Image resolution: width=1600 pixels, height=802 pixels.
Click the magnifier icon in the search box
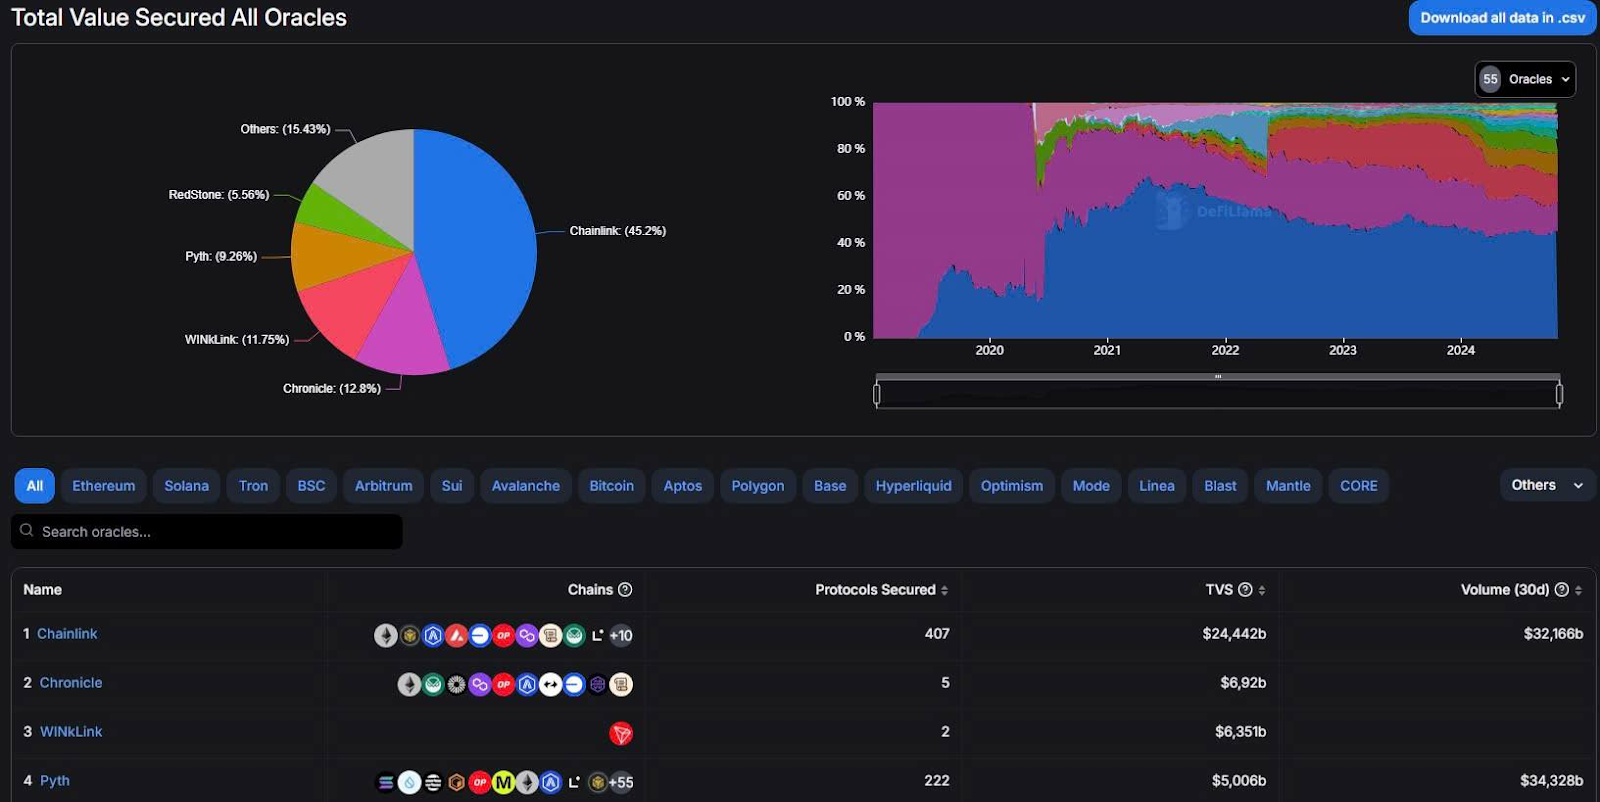click(x=27, y=531)
